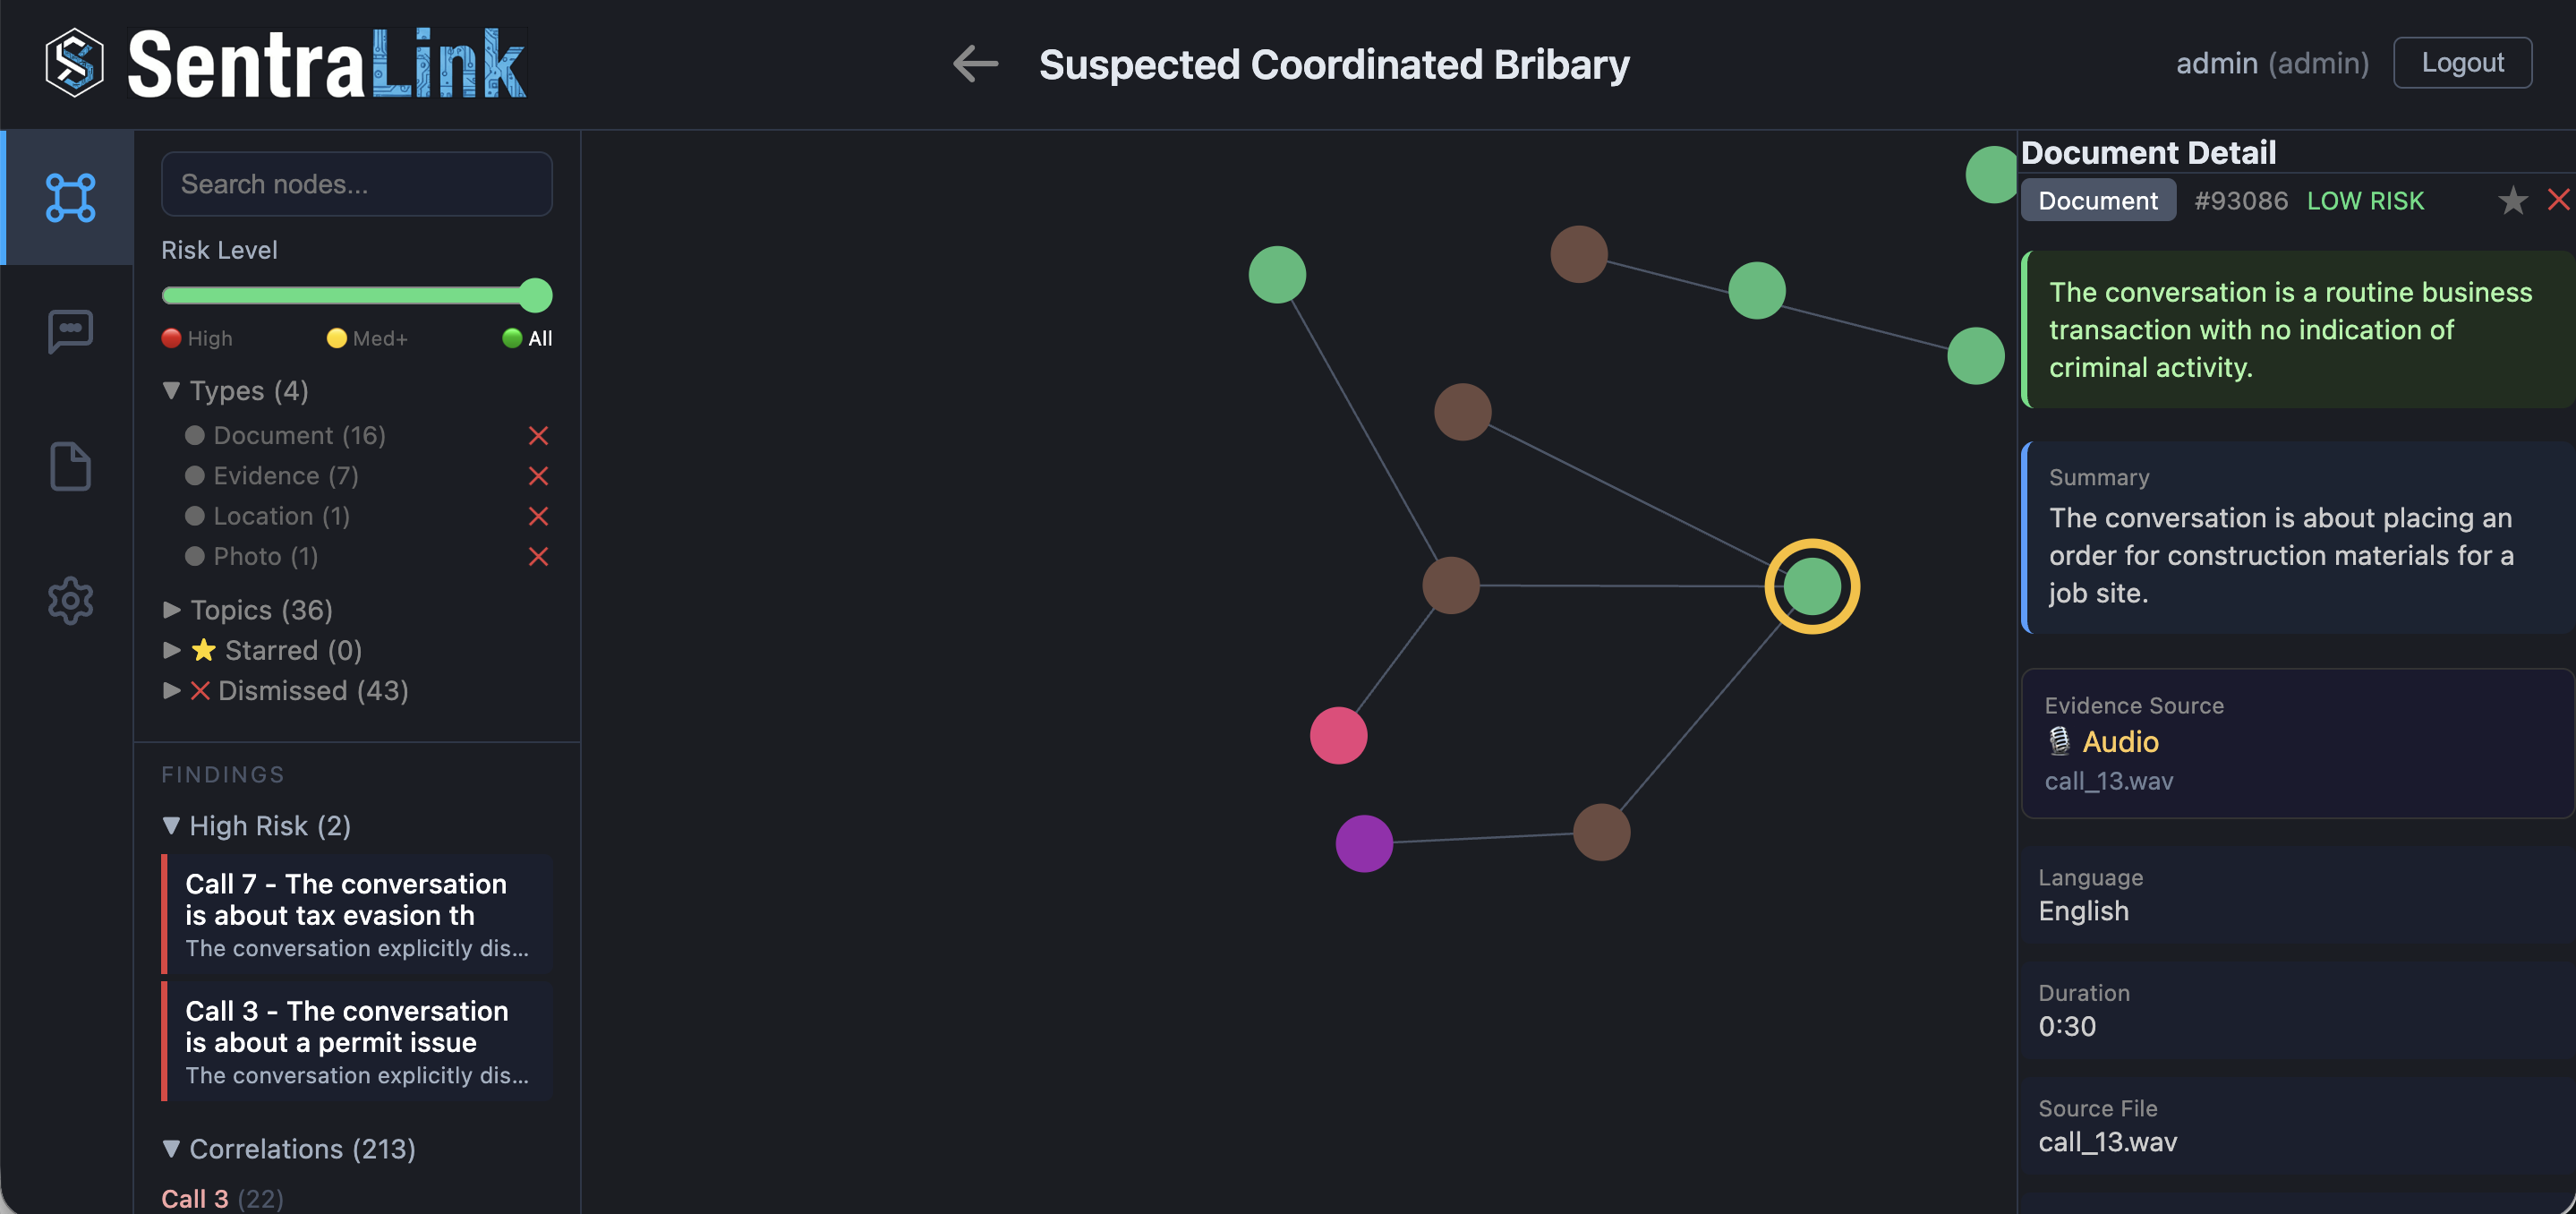The width and height of the screenshot is (2576, 1214).
Task: Open the conversations panel from the sidebar
Action: coord(68,331)
